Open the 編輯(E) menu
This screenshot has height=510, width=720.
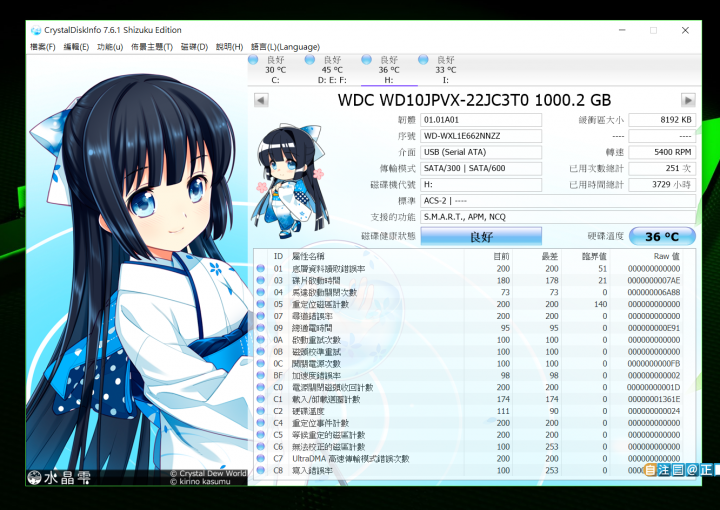(76, 47)
